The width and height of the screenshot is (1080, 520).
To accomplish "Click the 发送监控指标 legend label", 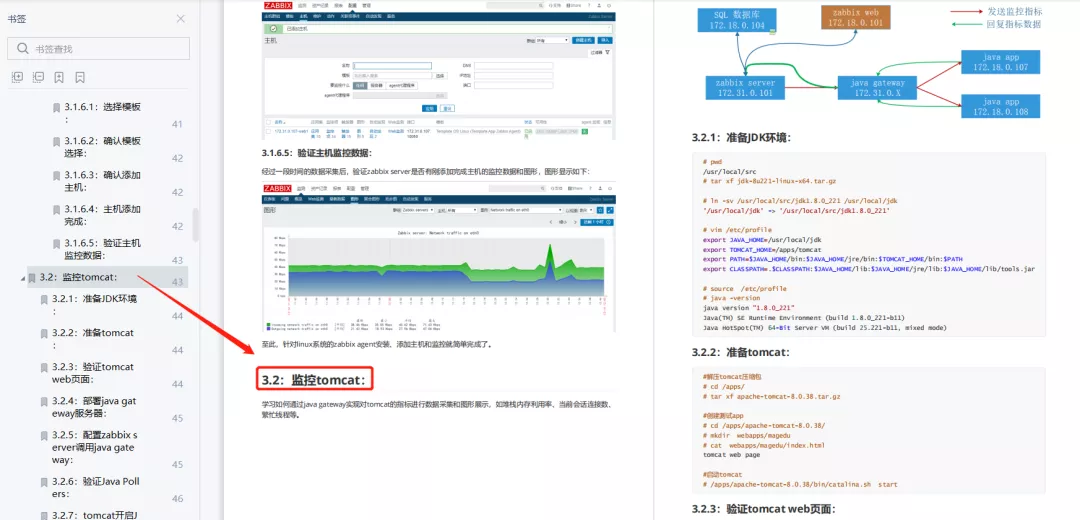I will pyautogui.click(x=1015, y=12).
